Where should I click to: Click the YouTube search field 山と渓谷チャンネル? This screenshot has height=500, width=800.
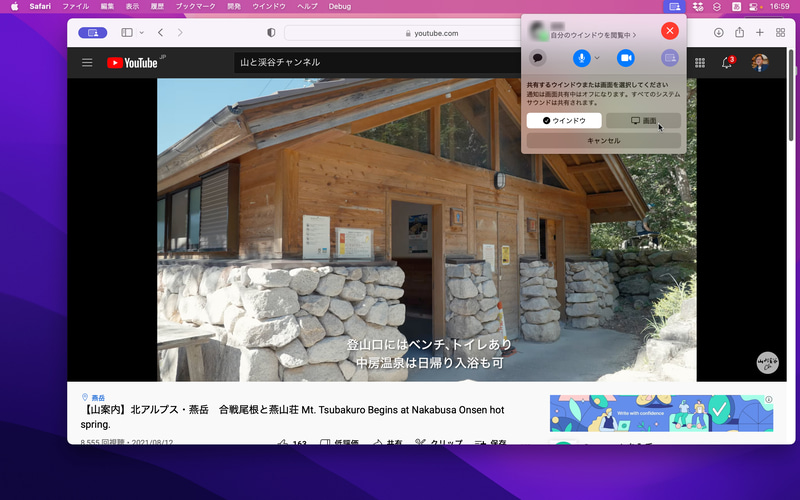click(x=378, y=62)
